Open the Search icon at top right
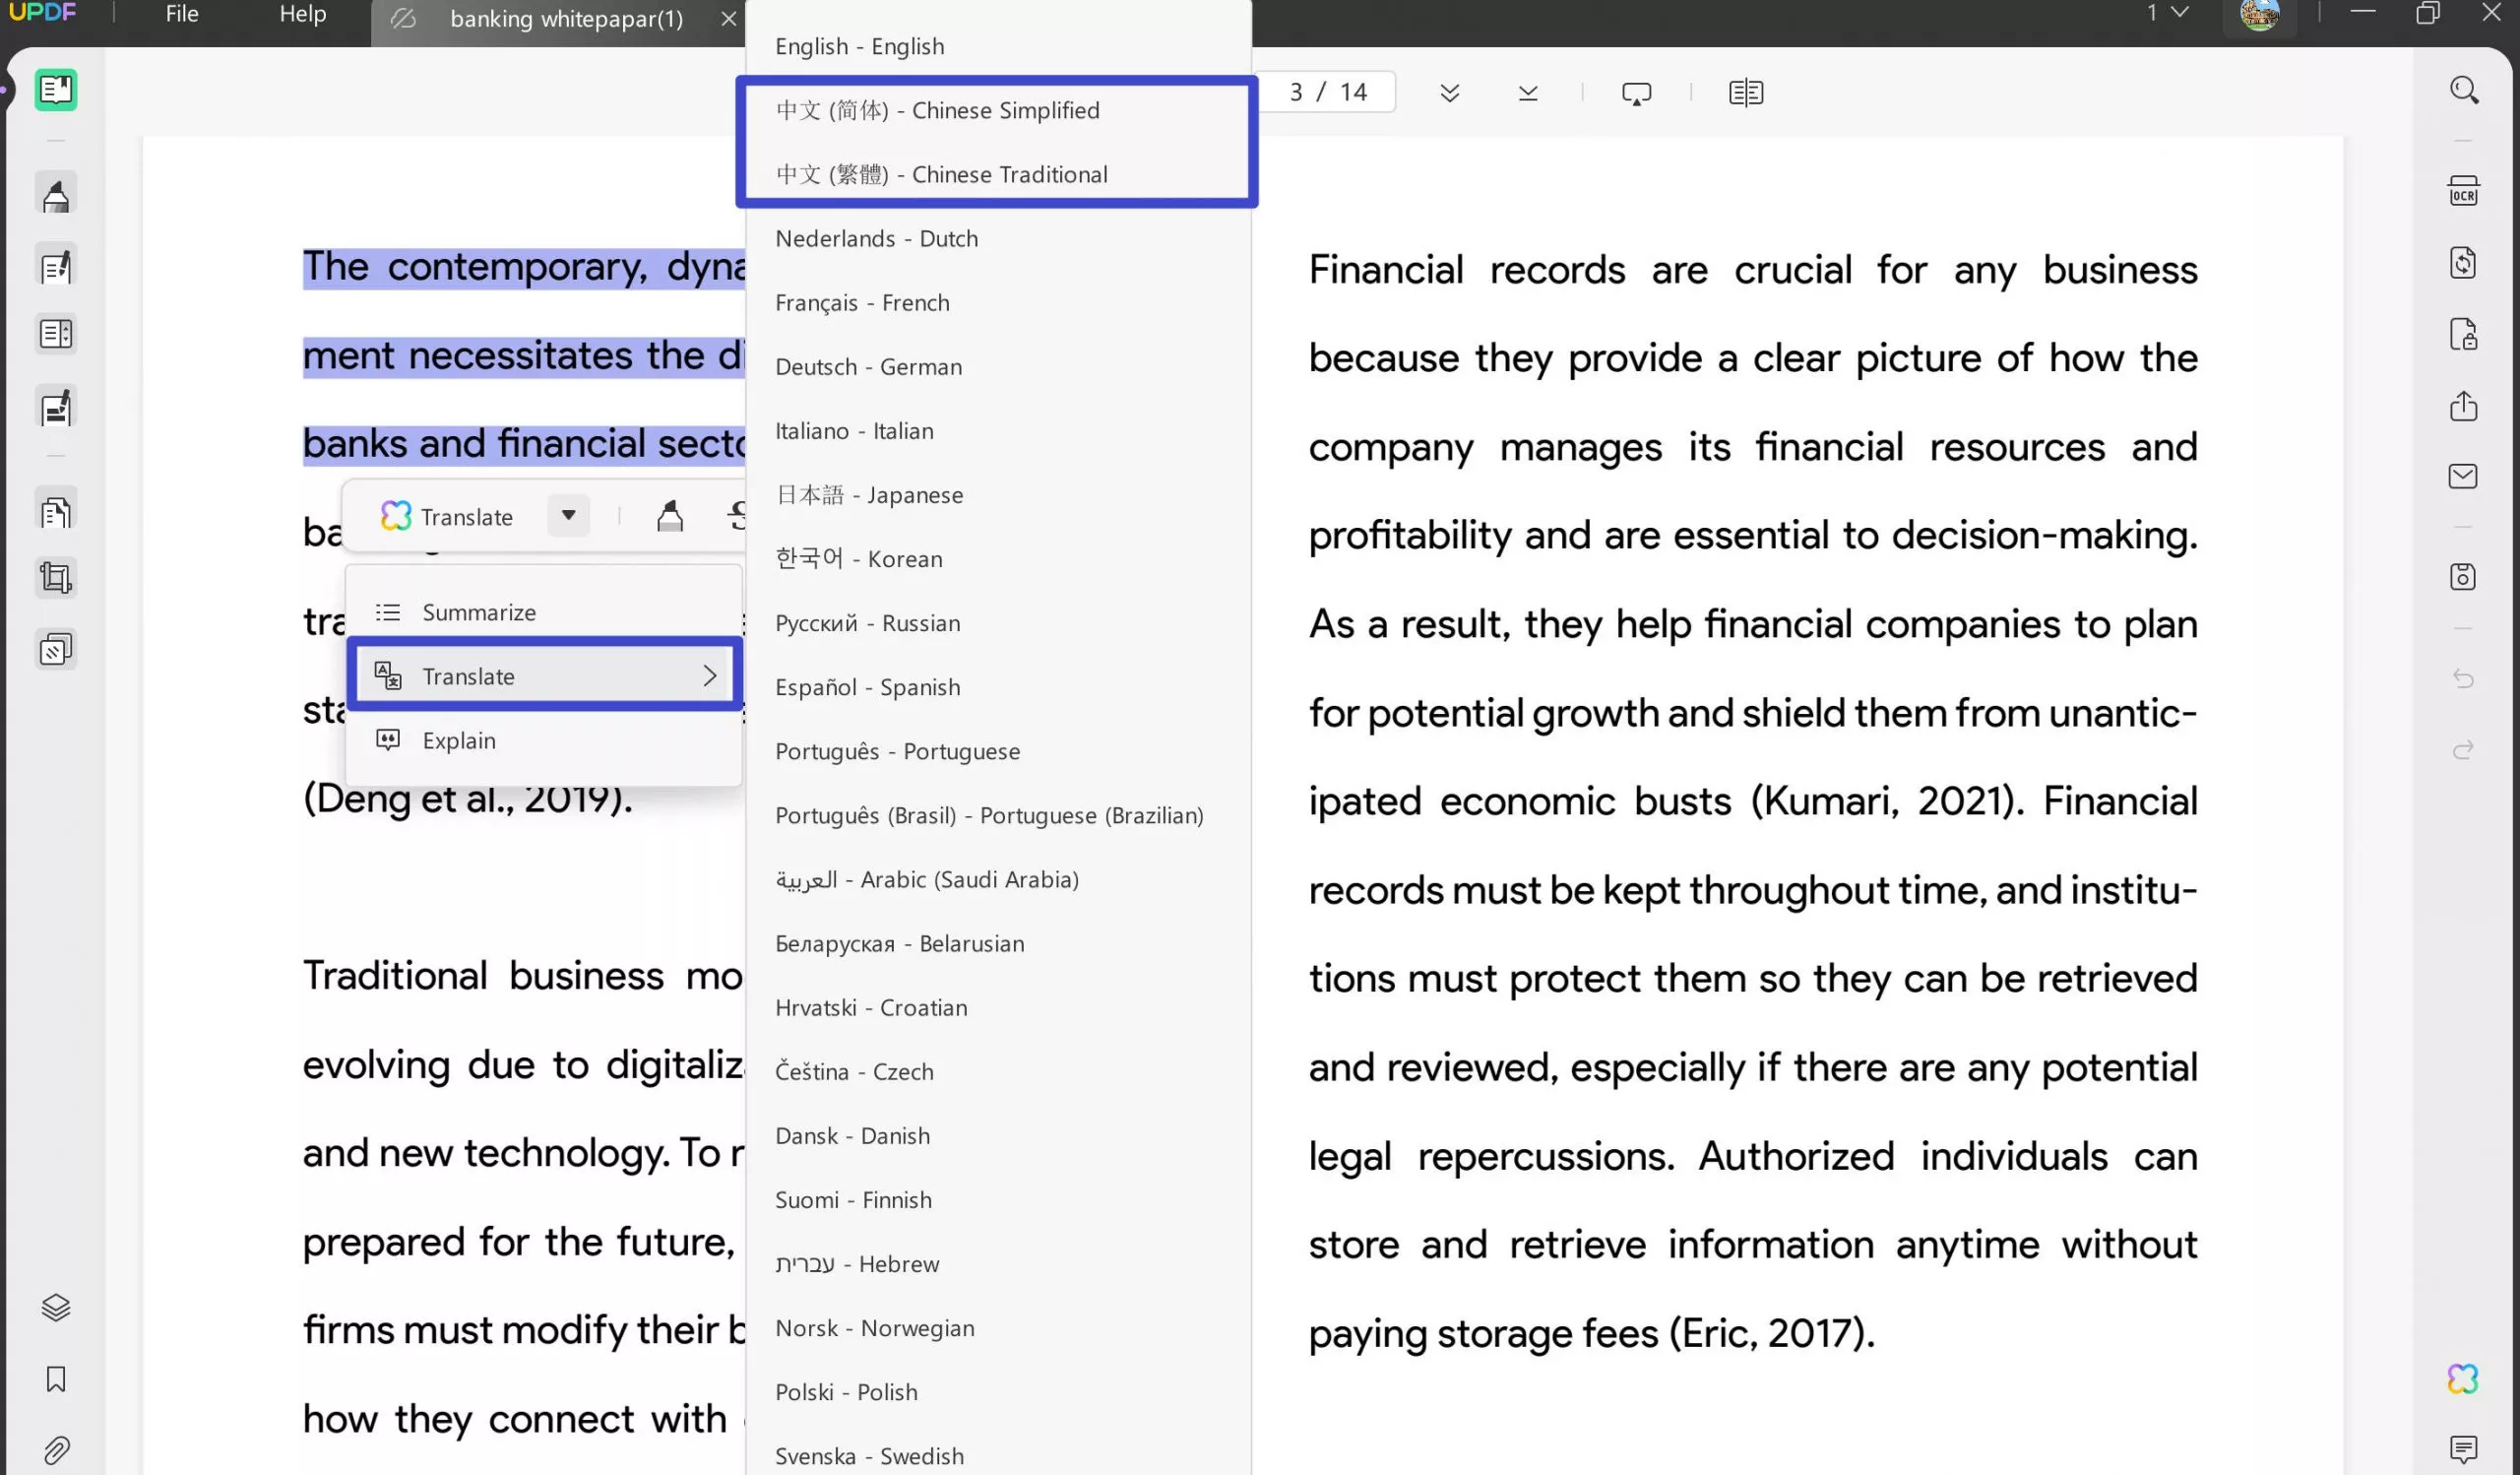2520x1475 pixels. coord(2464,90)
